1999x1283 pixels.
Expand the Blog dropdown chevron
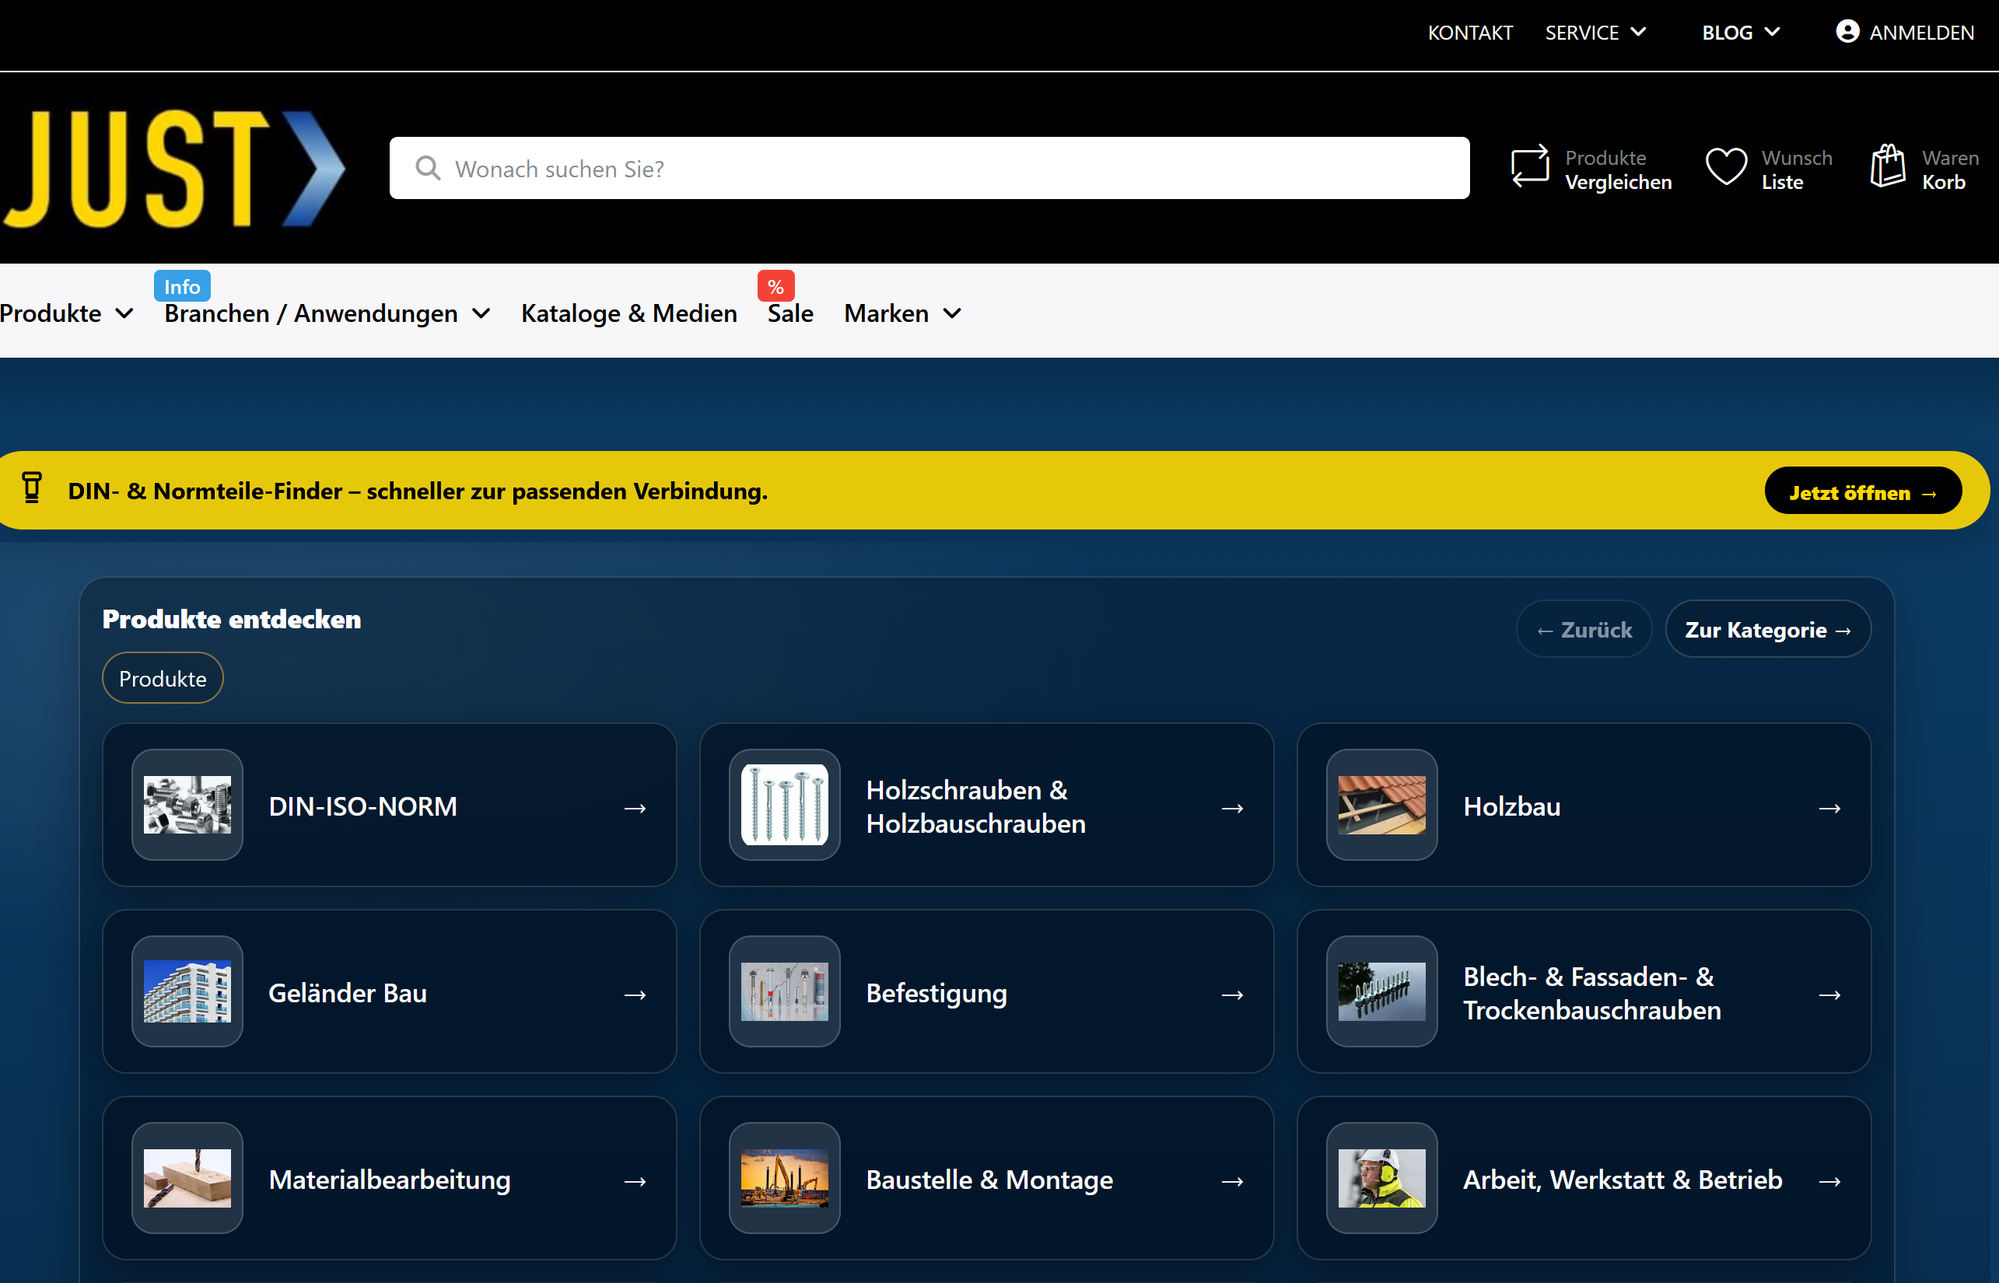tap(1773, 32)
